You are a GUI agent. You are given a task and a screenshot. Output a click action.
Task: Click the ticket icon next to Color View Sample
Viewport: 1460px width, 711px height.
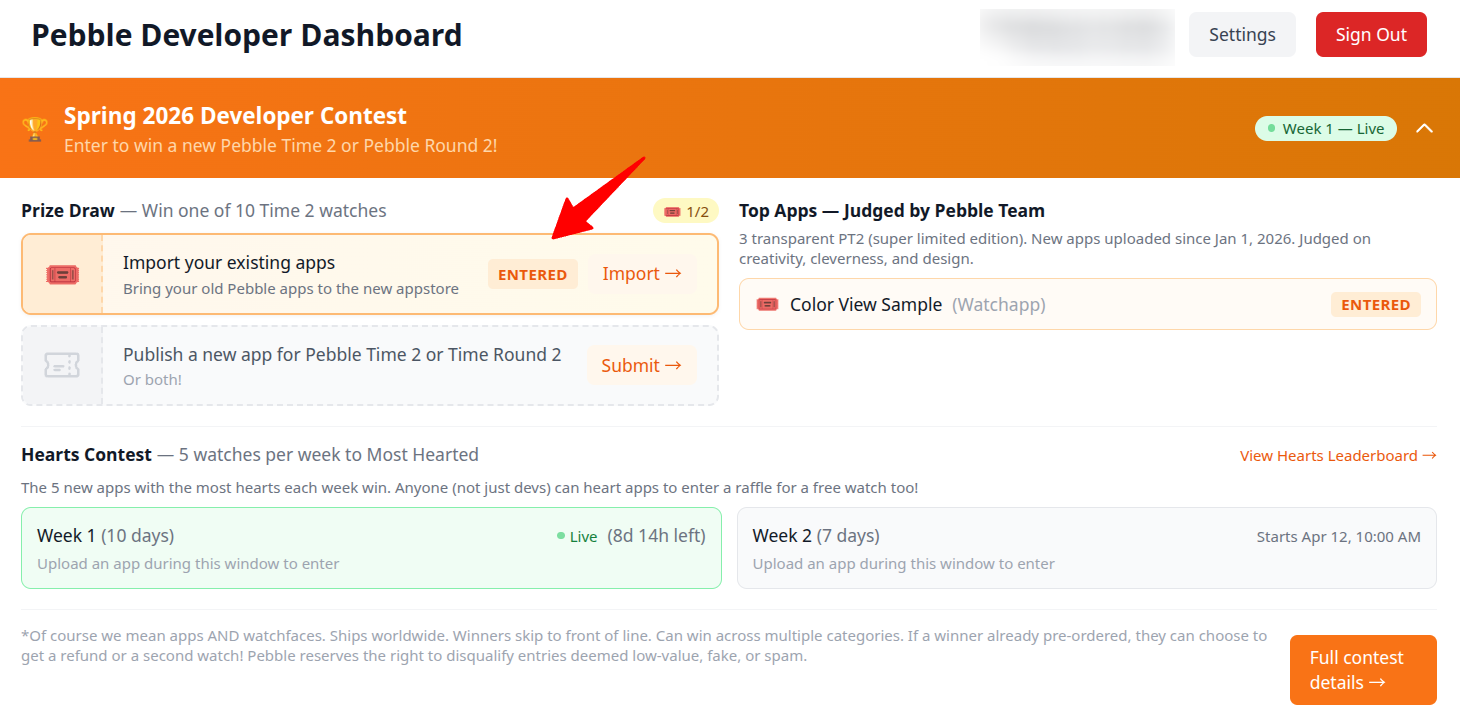[x=767, y=305]
